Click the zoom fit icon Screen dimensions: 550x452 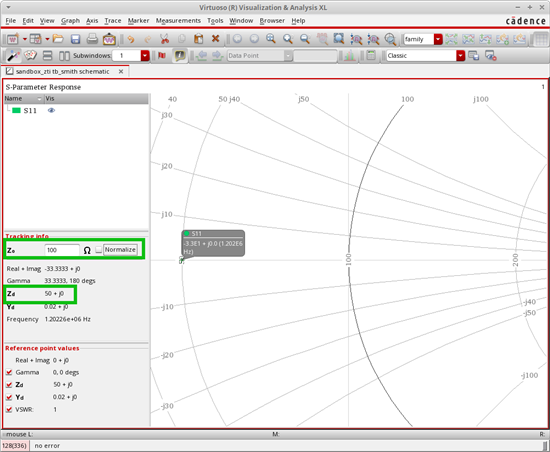[x=339, y=39]
